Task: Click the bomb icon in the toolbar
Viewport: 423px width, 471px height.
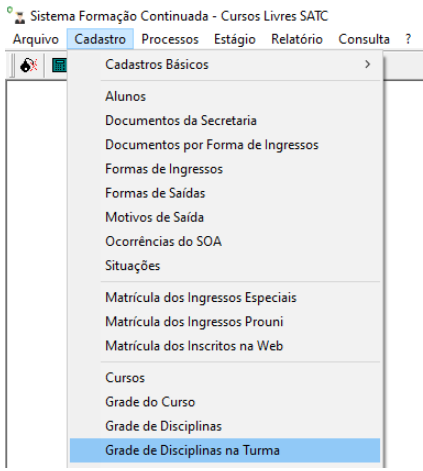Action: (29, 65)
